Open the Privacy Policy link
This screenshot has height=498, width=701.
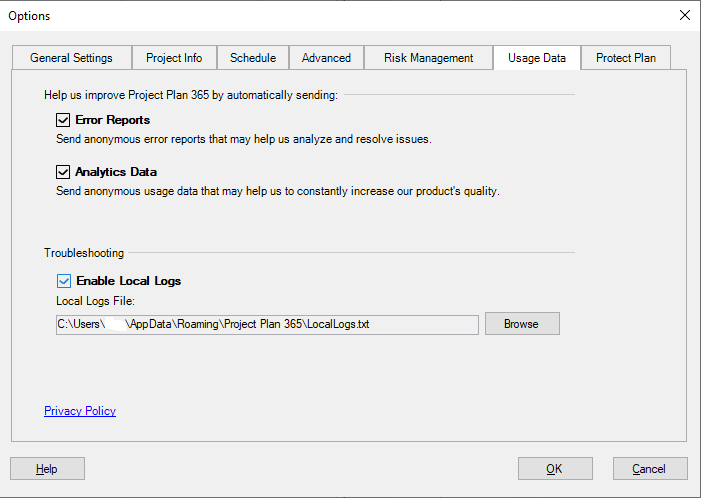pos(80,411)
